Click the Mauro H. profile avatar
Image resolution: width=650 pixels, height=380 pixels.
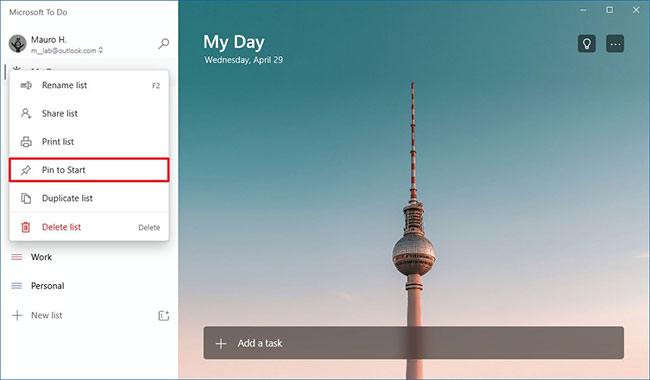tap(17, 44)
